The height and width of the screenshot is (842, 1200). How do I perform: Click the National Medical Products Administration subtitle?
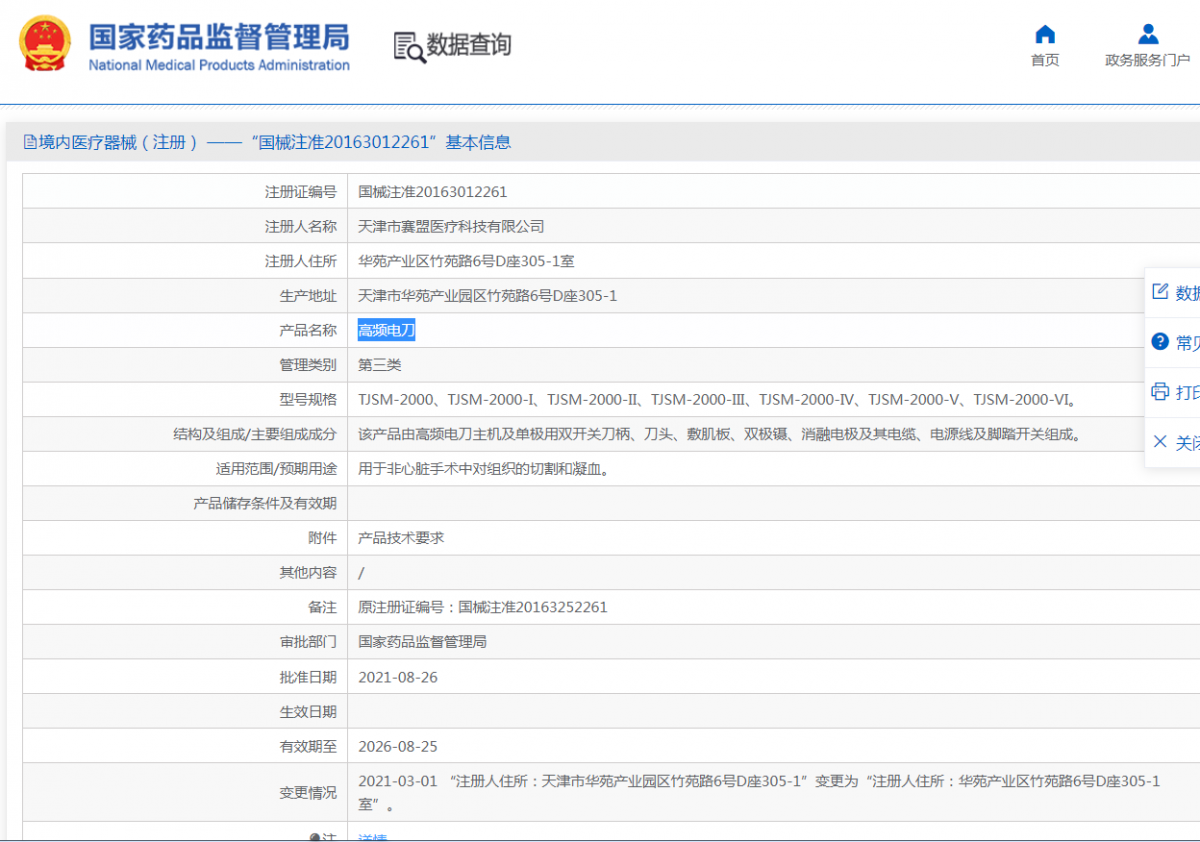pos(219,65)
